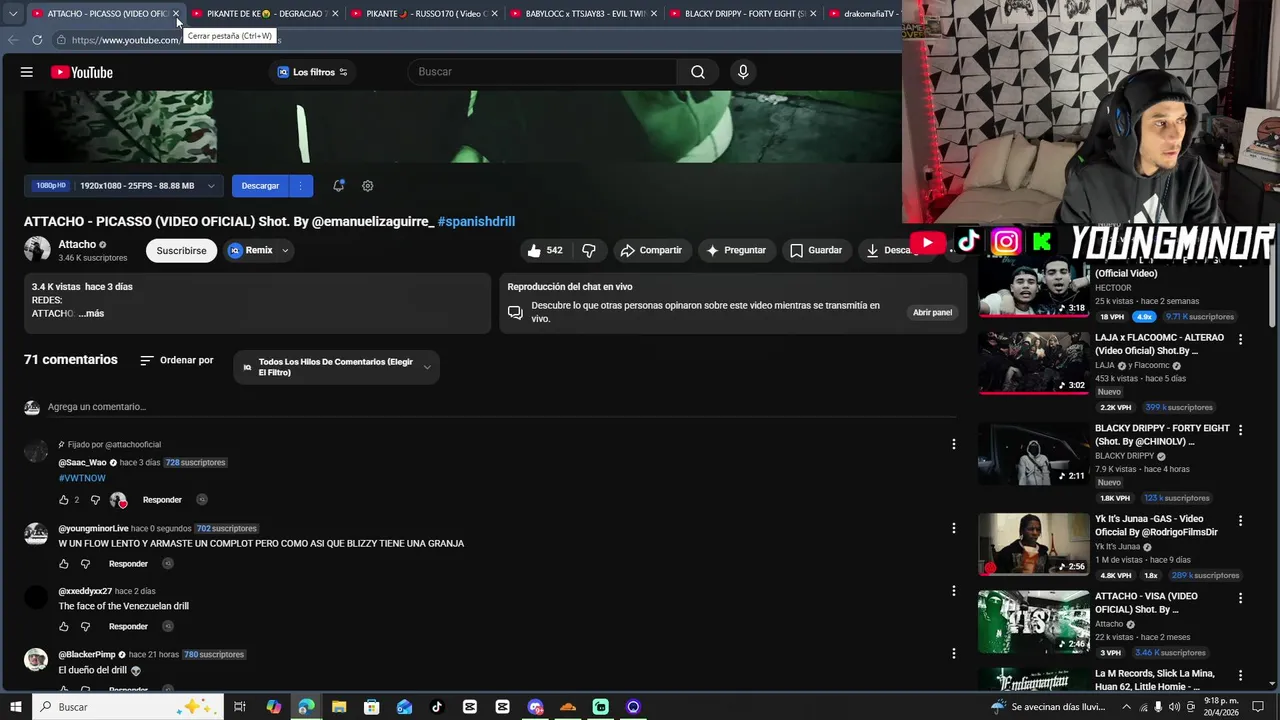
Task: Like the @Saac_Wao pinned comment
Action: [x=64, y=500]
